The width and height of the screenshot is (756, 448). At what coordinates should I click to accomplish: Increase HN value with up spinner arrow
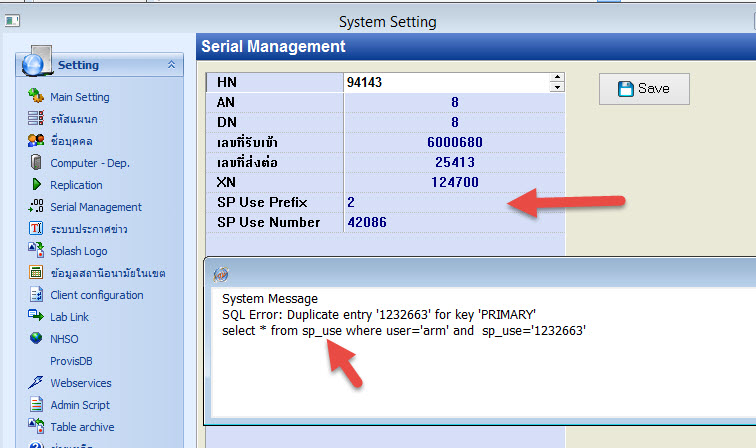click(x=556, y=78)
